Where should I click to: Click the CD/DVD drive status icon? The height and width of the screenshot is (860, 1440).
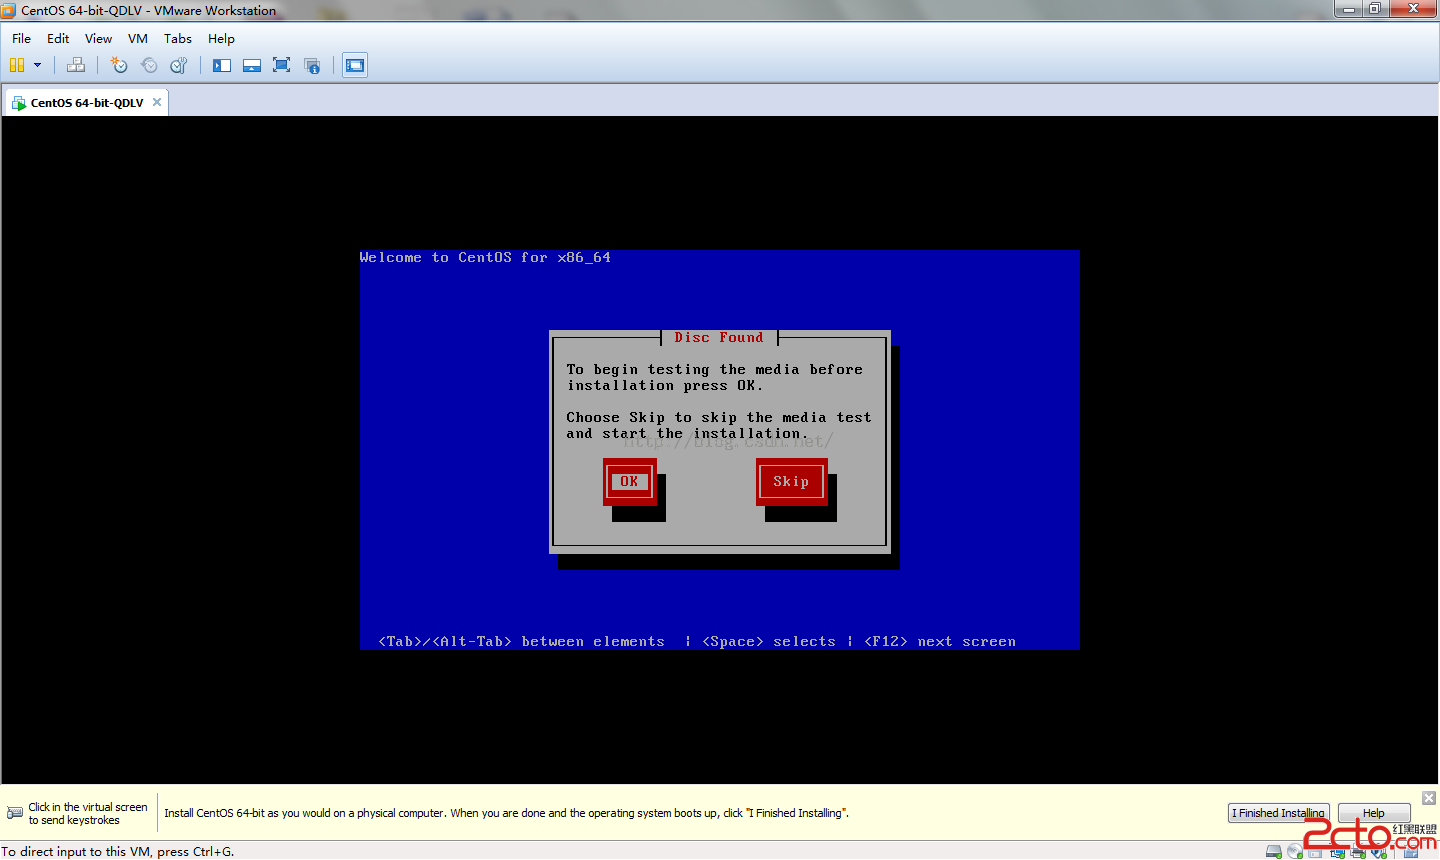pos(1295,852)
